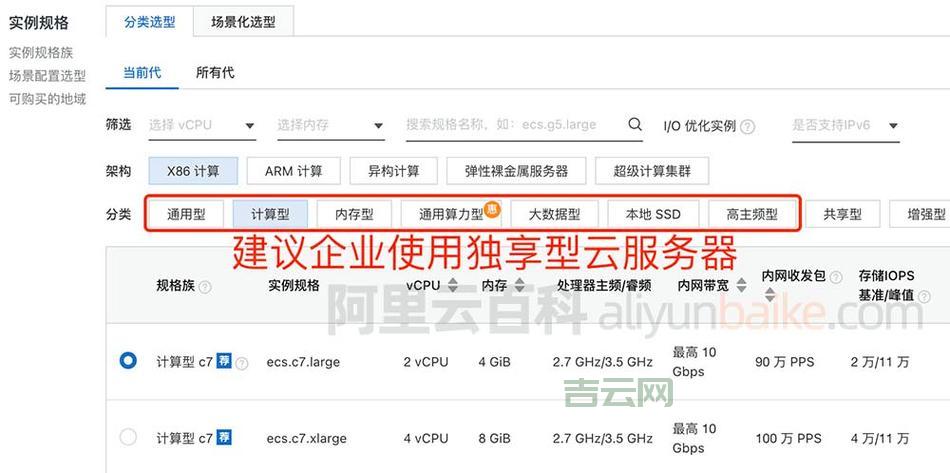Screen dimensions: 950x473
Task: Select the 所有代 tab
Action: [x=215, y=73]
